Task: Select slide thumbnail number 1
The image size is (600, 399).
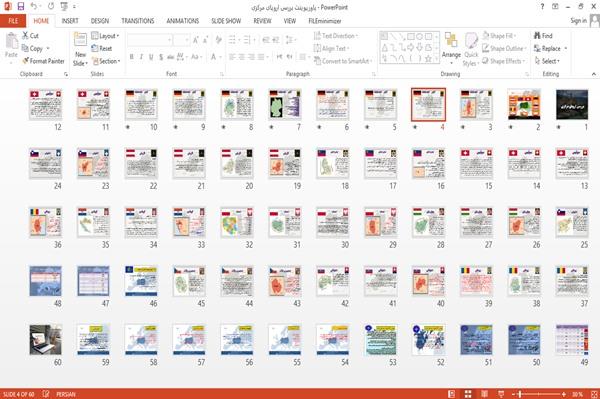Action: click(x=572, y=104)
